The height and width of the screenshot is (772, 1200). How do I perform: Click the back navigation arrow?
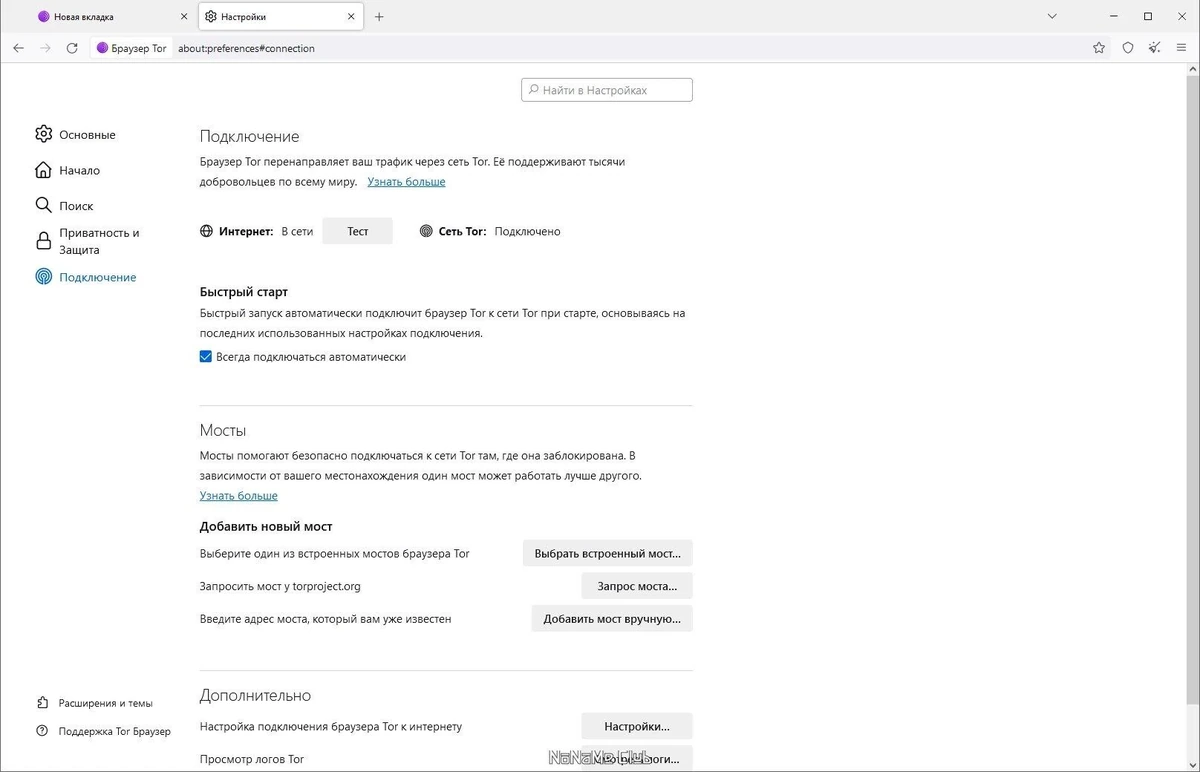pyautogui.click(x=18, y=48)
